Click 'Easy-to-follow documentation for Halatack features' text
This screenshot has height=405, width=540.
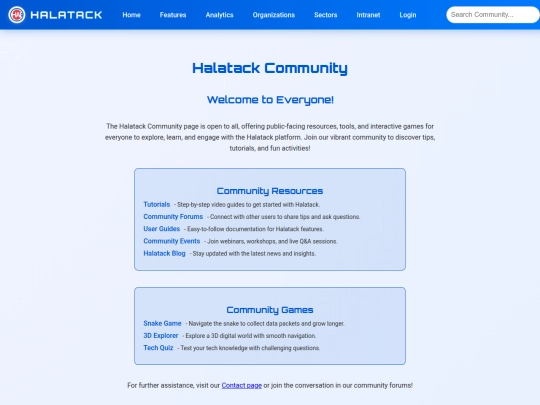click(255, 229)
